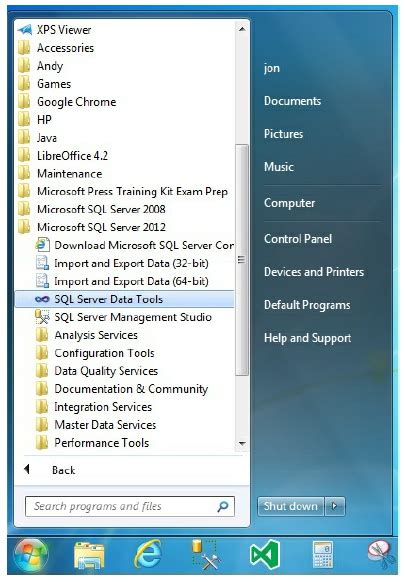Open Documents from the right pane
The height and width of the screenshot is (583, 405).
292,101
